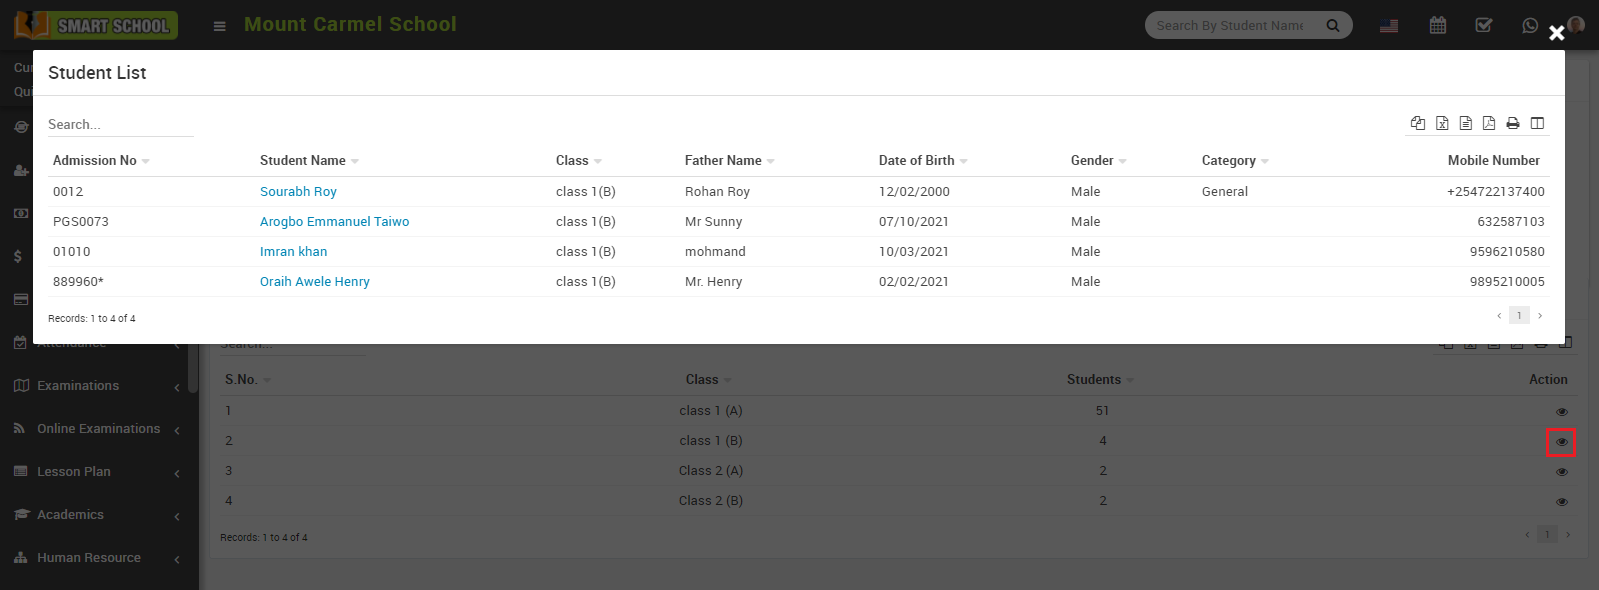Click the view eye icon for Class 2 (A)
1599x590 pixels.
1561,472
